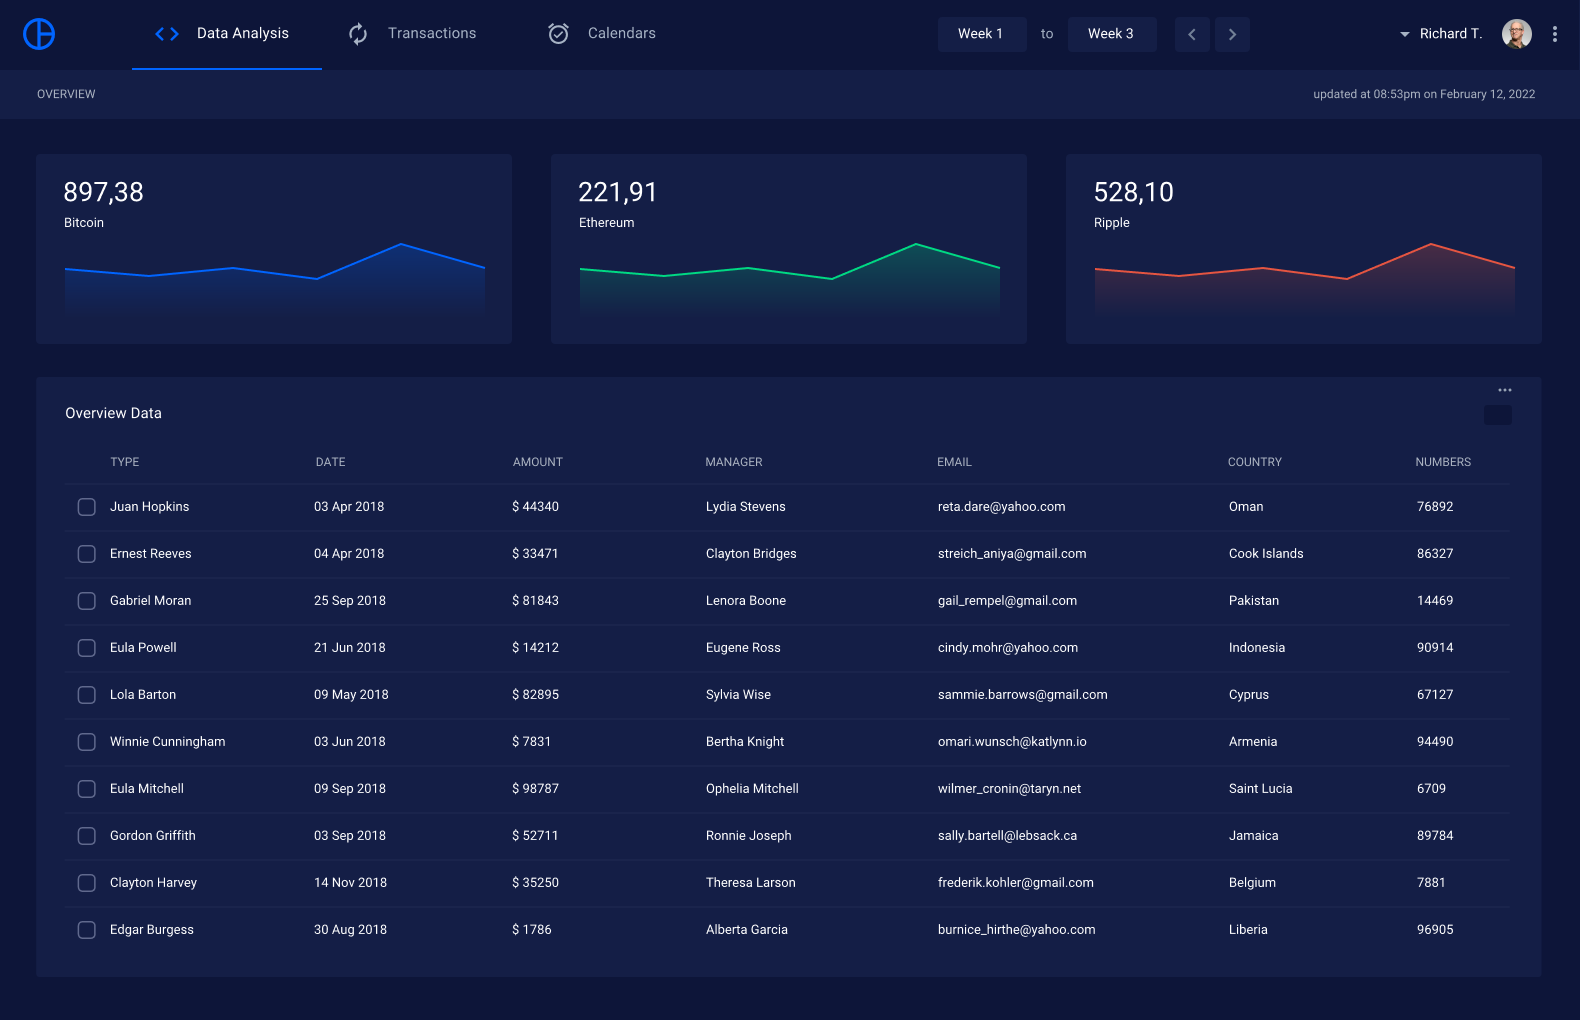Image resolution: width=1580 pixels, height=1020 pixels.
Task: Click the Saint Lucia country cell
Action: (x=1260, y=789)
